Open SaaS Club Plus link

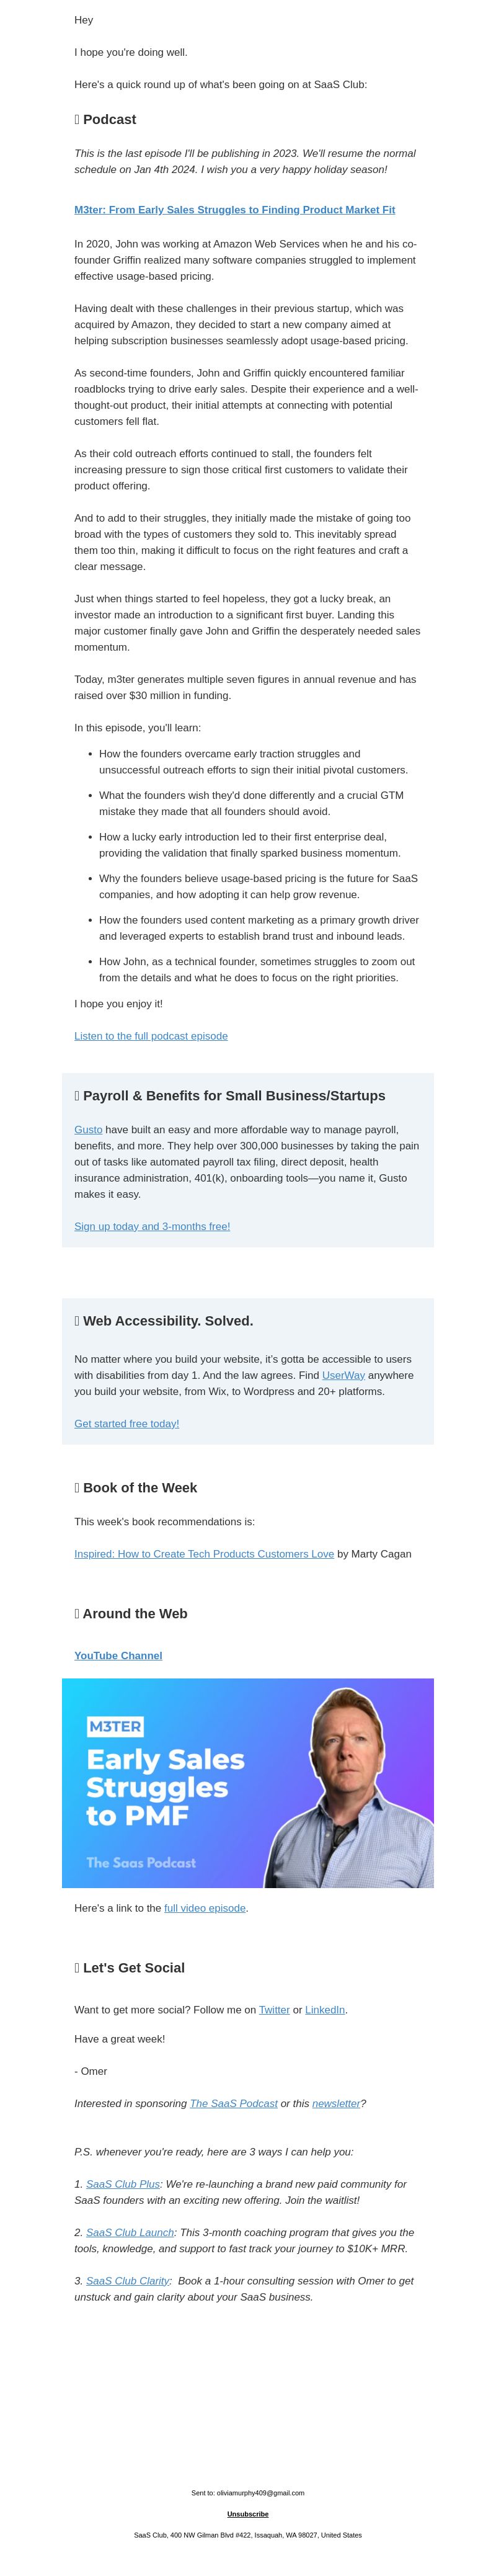123,2184
